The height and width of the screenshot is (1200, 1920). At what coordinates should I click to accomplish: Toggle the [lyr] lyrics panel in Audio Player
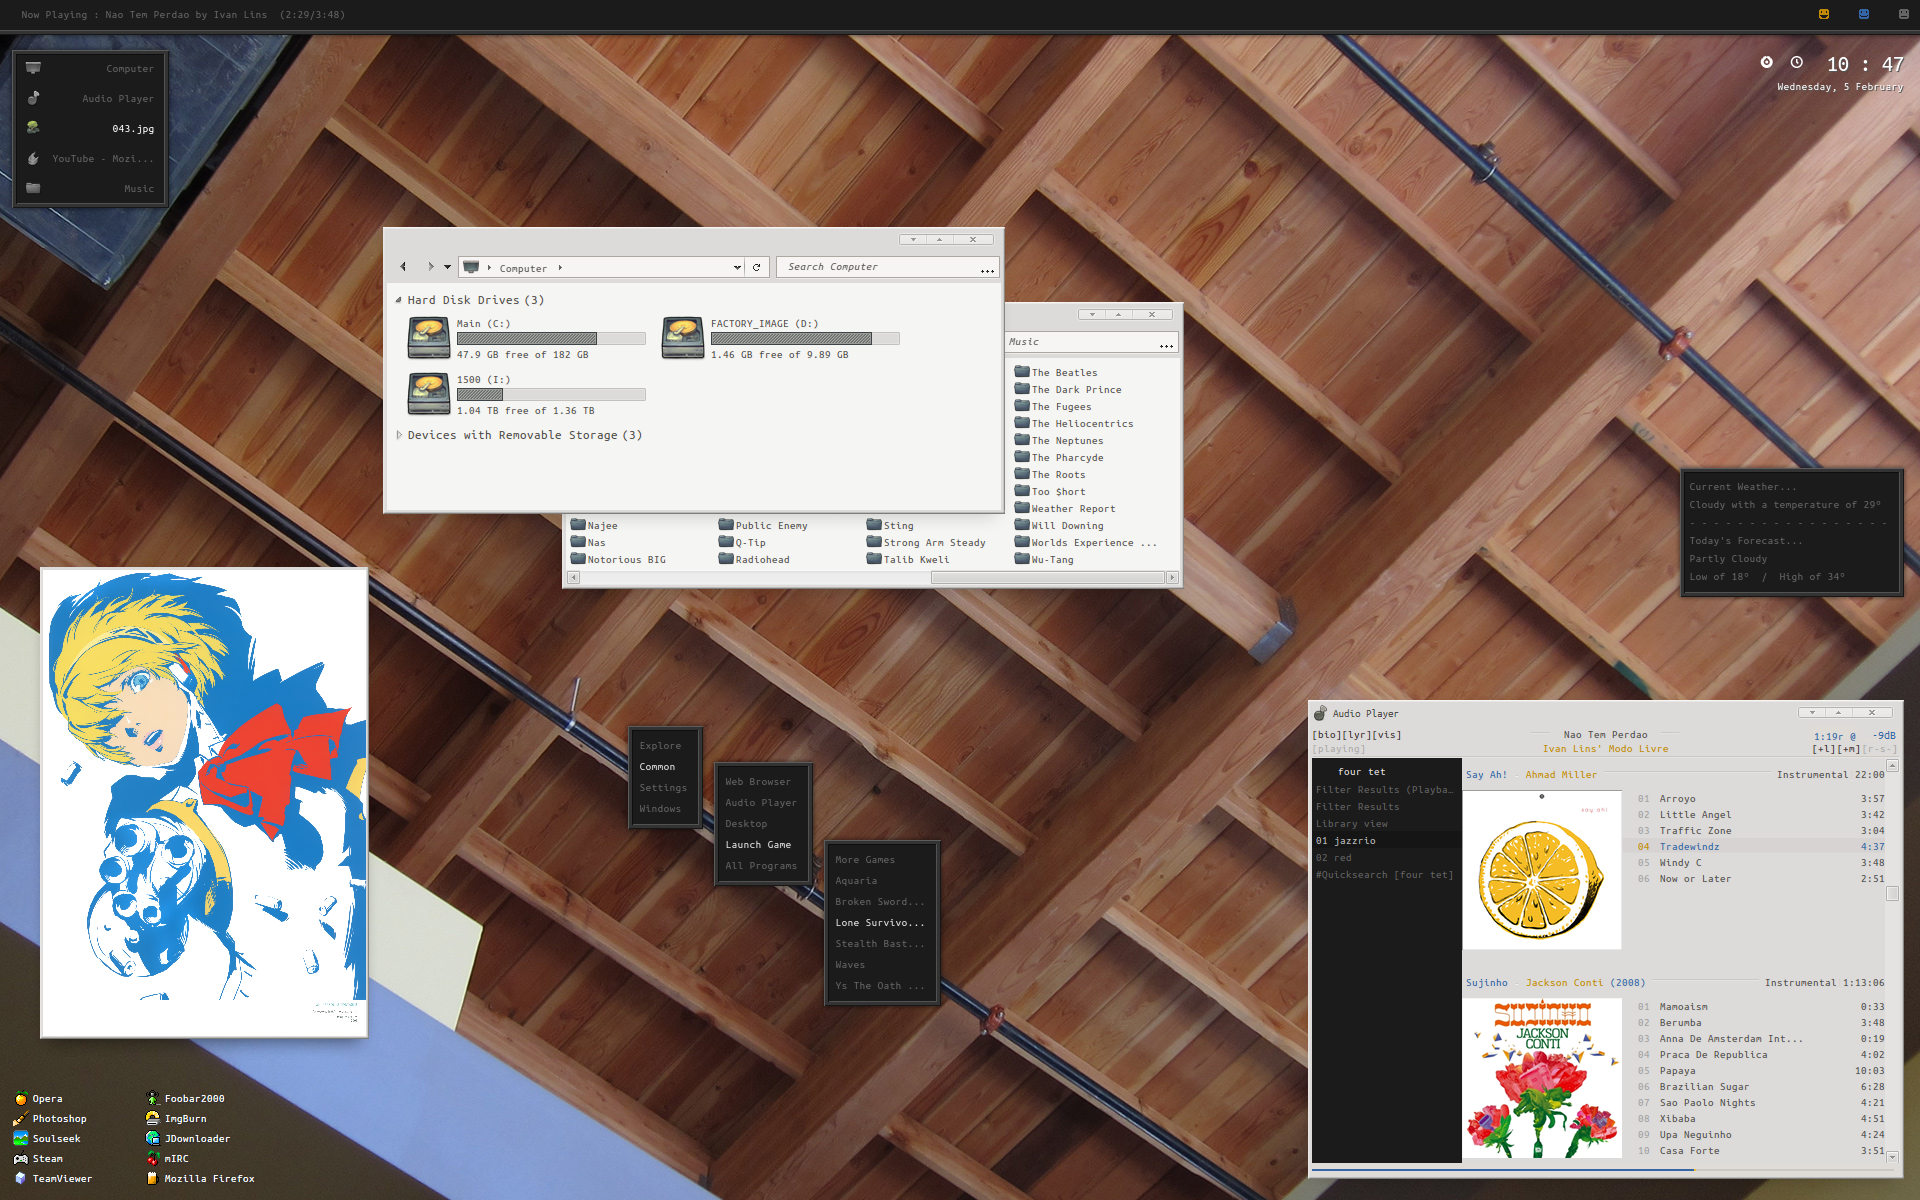point(1356,735)
